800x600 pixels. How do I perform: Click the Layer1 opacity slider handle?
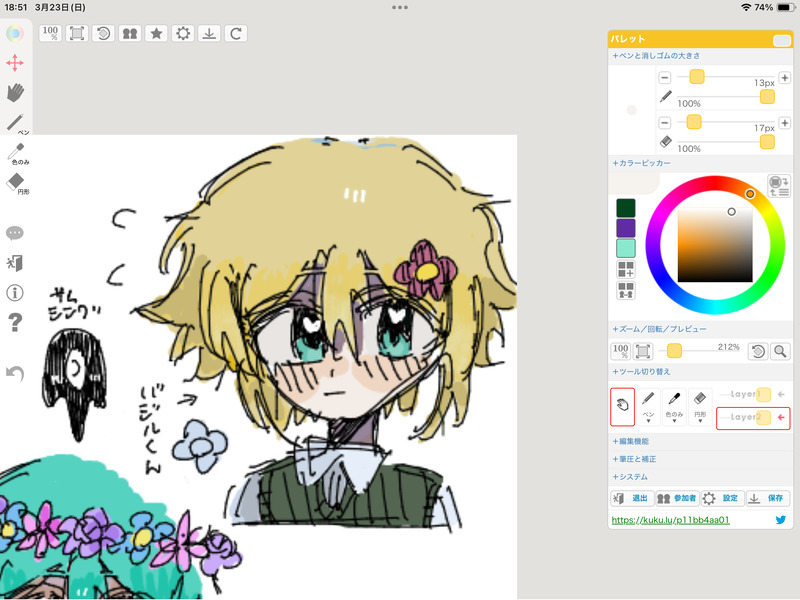764,394
